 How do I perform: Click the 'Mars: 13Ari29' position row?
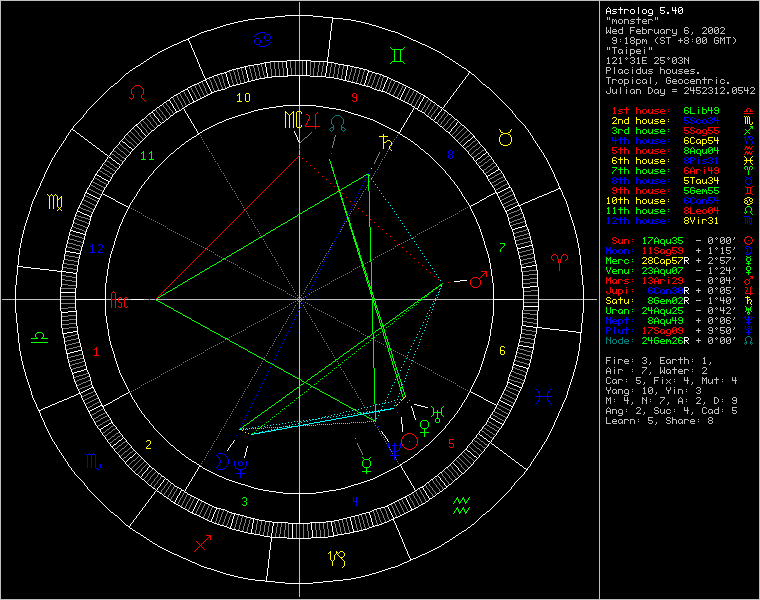click(x=679, y=281)
